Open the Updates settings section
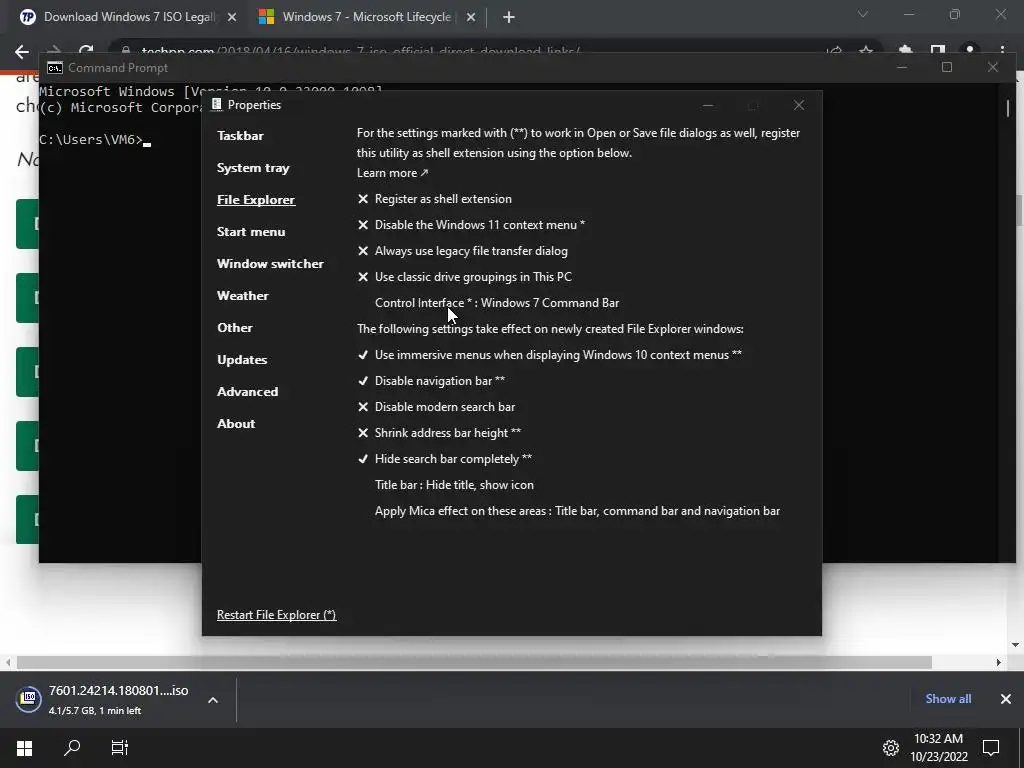This screenshot has width=1024, height=768. (x=242, y=360)
